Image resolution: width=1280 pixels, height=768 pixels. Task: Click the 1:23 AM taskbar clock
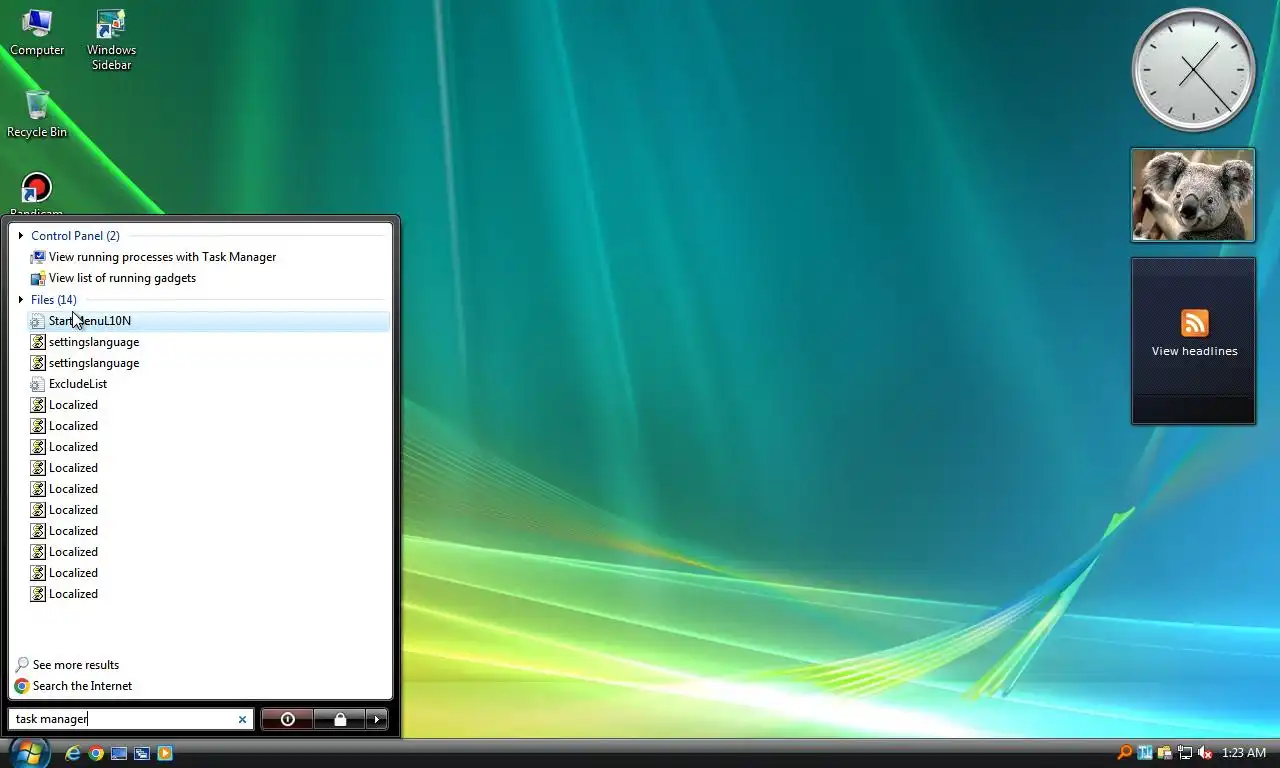pos(1244,753)
